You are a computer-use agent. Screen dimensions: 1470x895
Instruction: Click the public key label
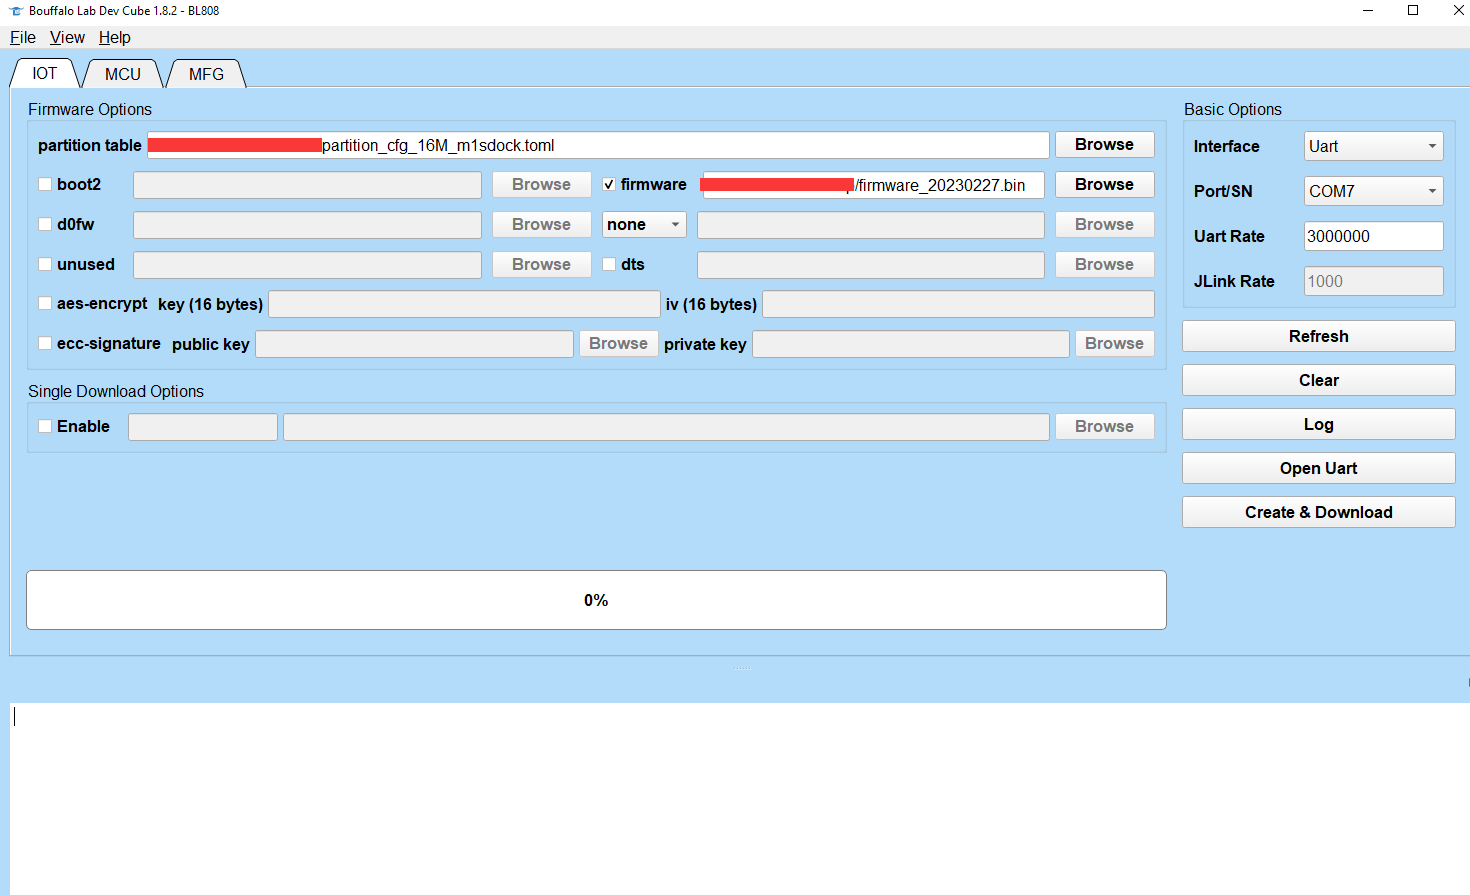(211, 344)
